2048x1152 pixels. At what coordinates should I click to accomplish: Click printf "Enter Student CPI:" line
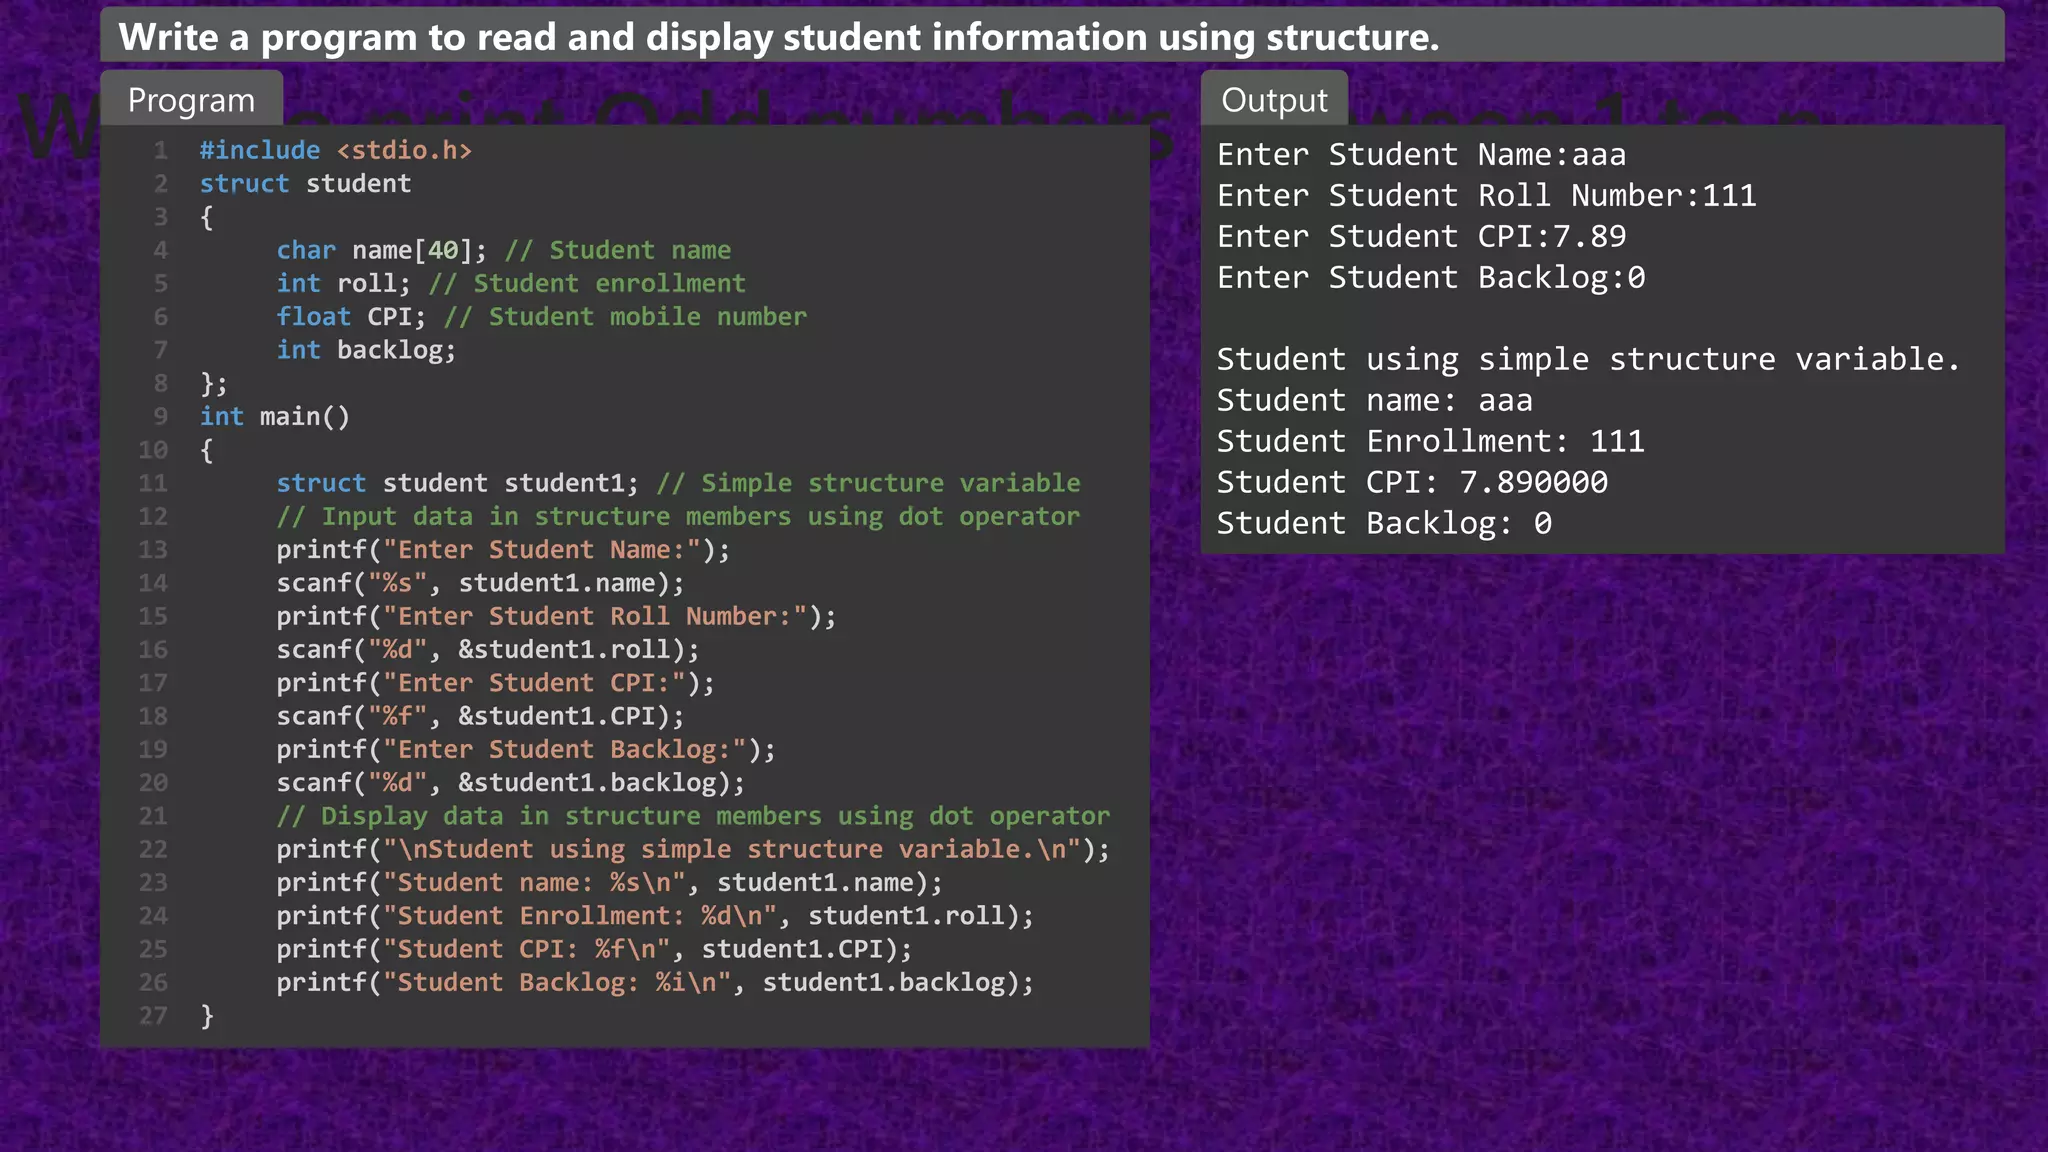coord(496,682)
